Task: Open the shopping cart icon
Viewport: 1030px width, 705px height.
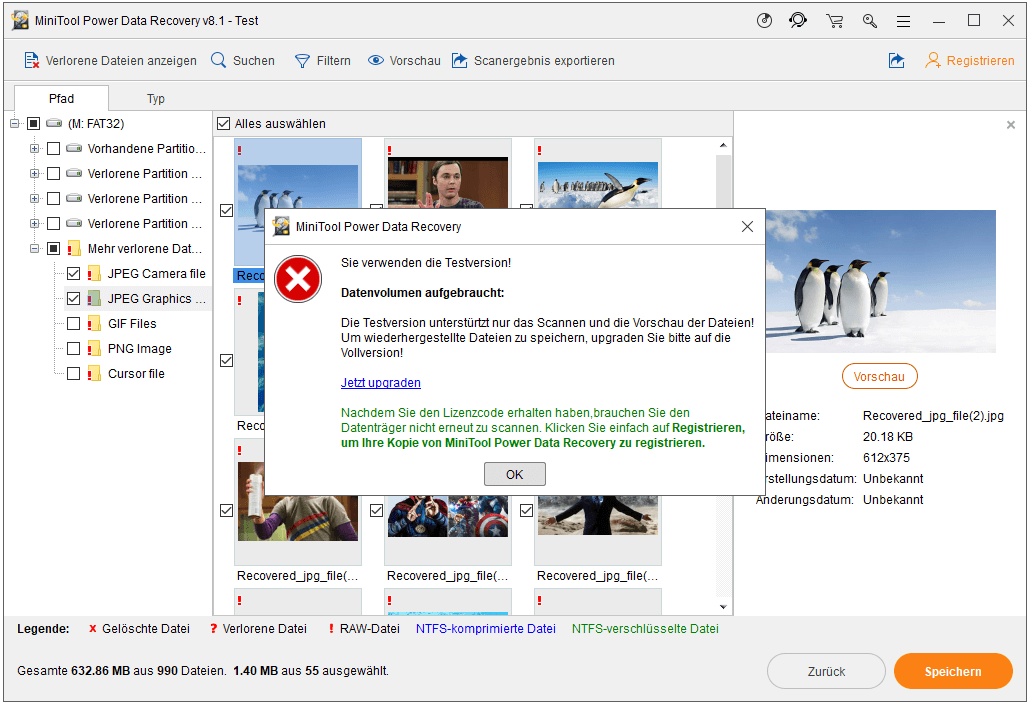Action: (x=835, y=21)
